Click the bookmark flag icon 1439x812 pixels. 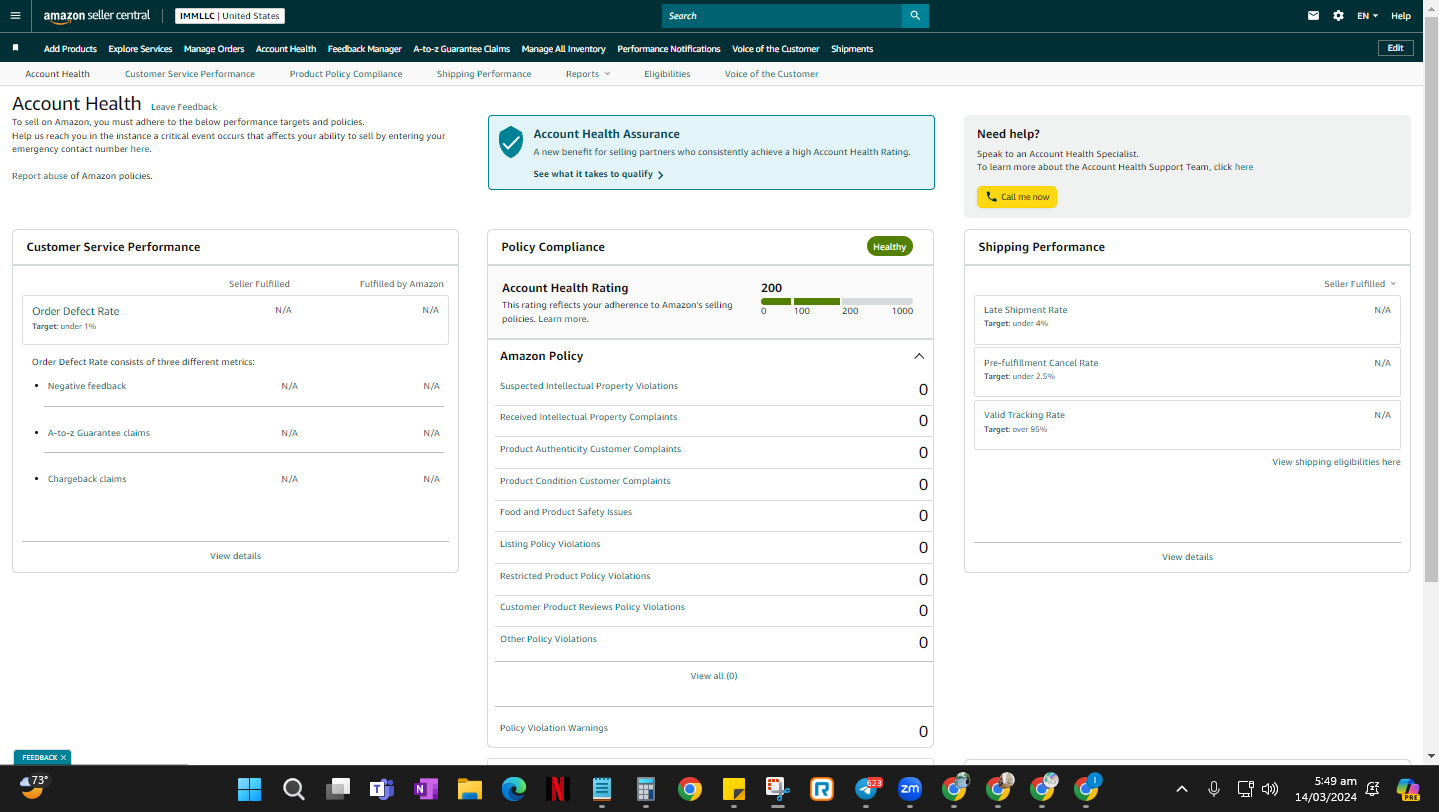click(x=15, y=48)
